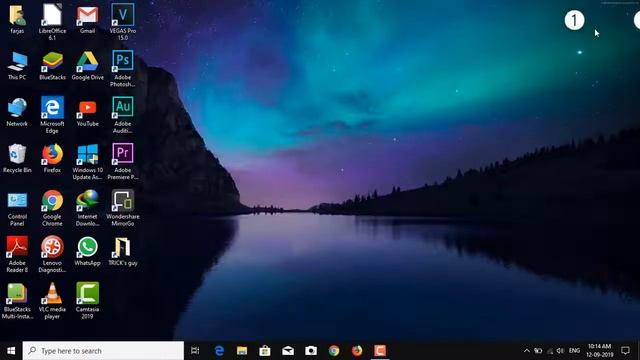Select Lenovo Diagnostics icon
640x360 pixels.
[x=52, y=255]
